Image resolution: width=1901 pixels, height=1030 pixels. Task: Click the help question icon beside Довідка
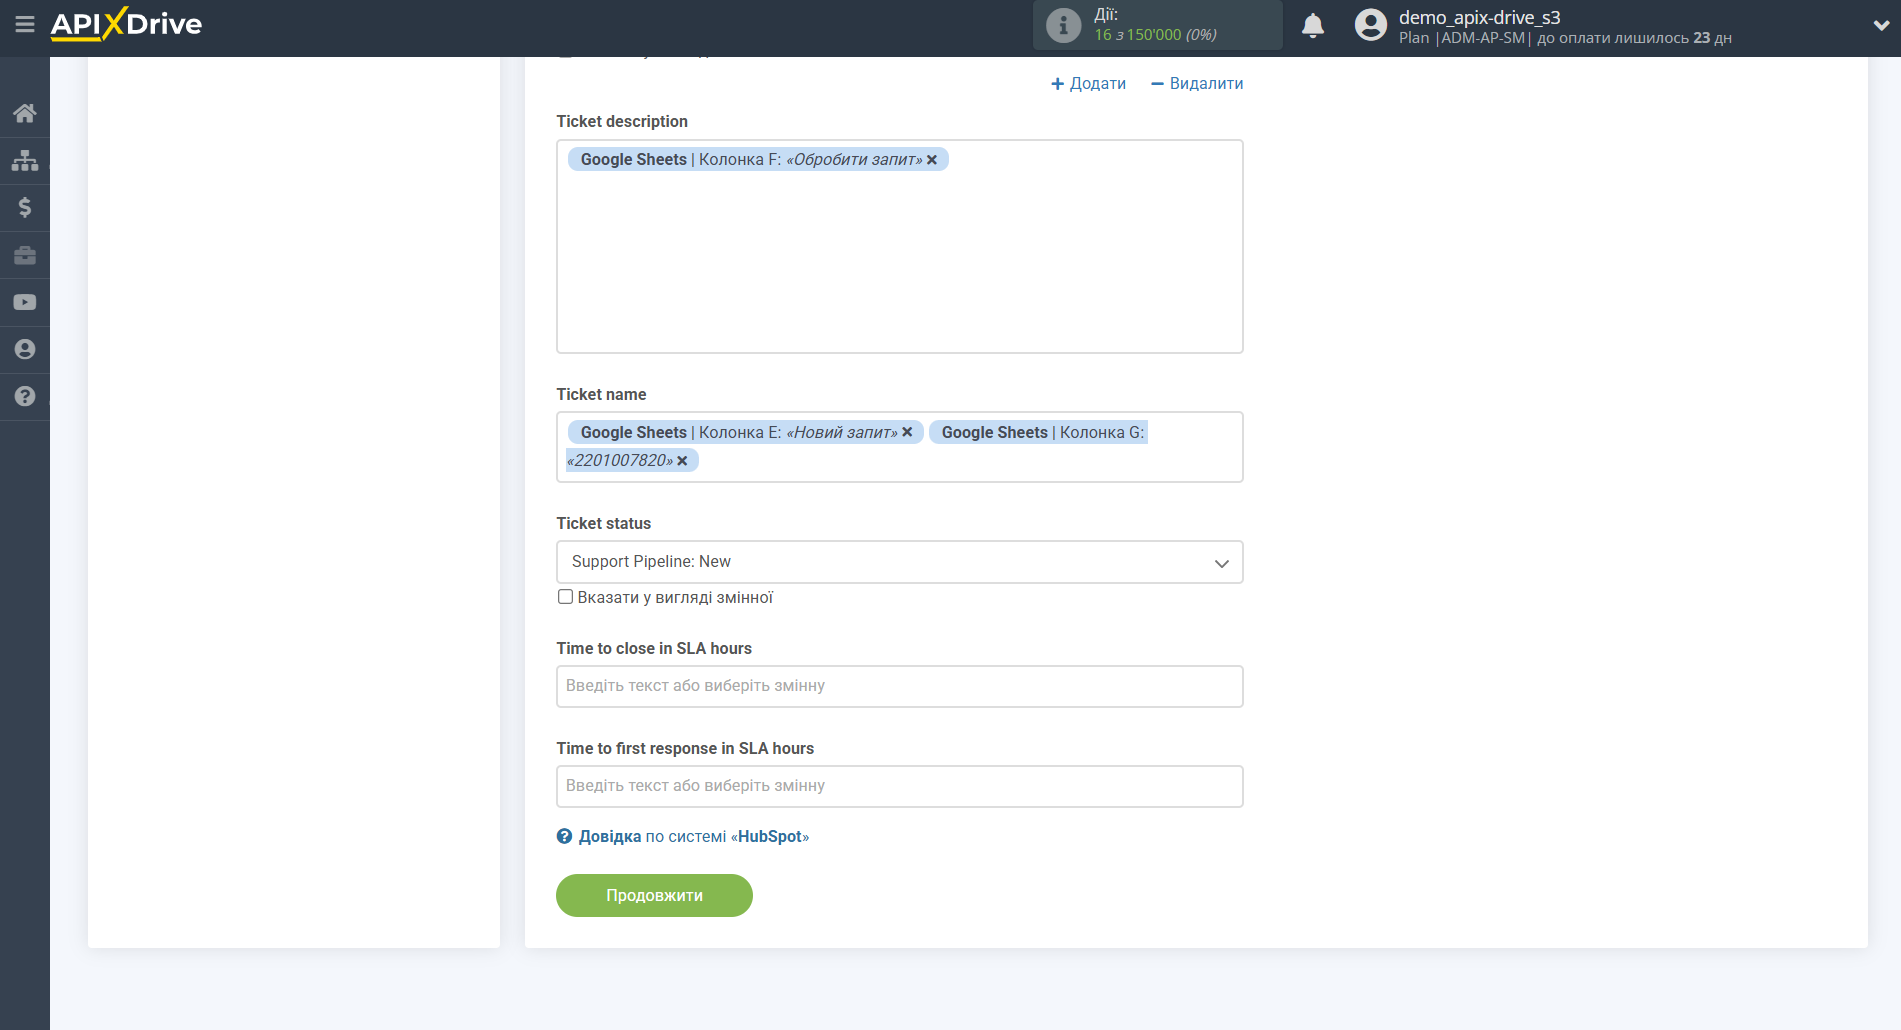[x=565, y=836]
